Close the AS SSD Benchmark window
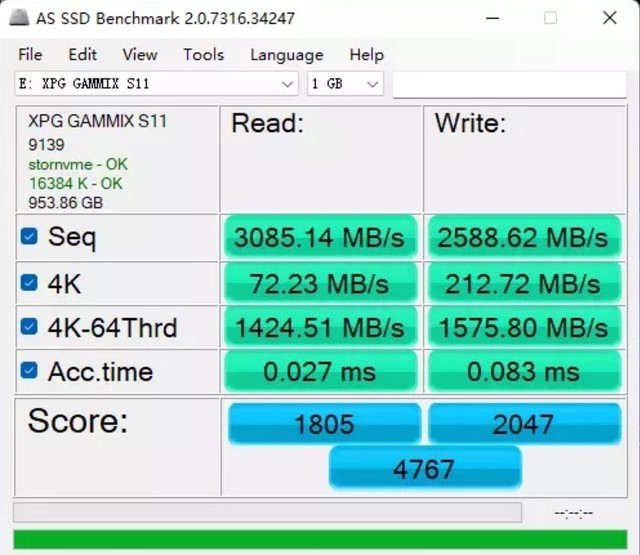 (610, 18)
